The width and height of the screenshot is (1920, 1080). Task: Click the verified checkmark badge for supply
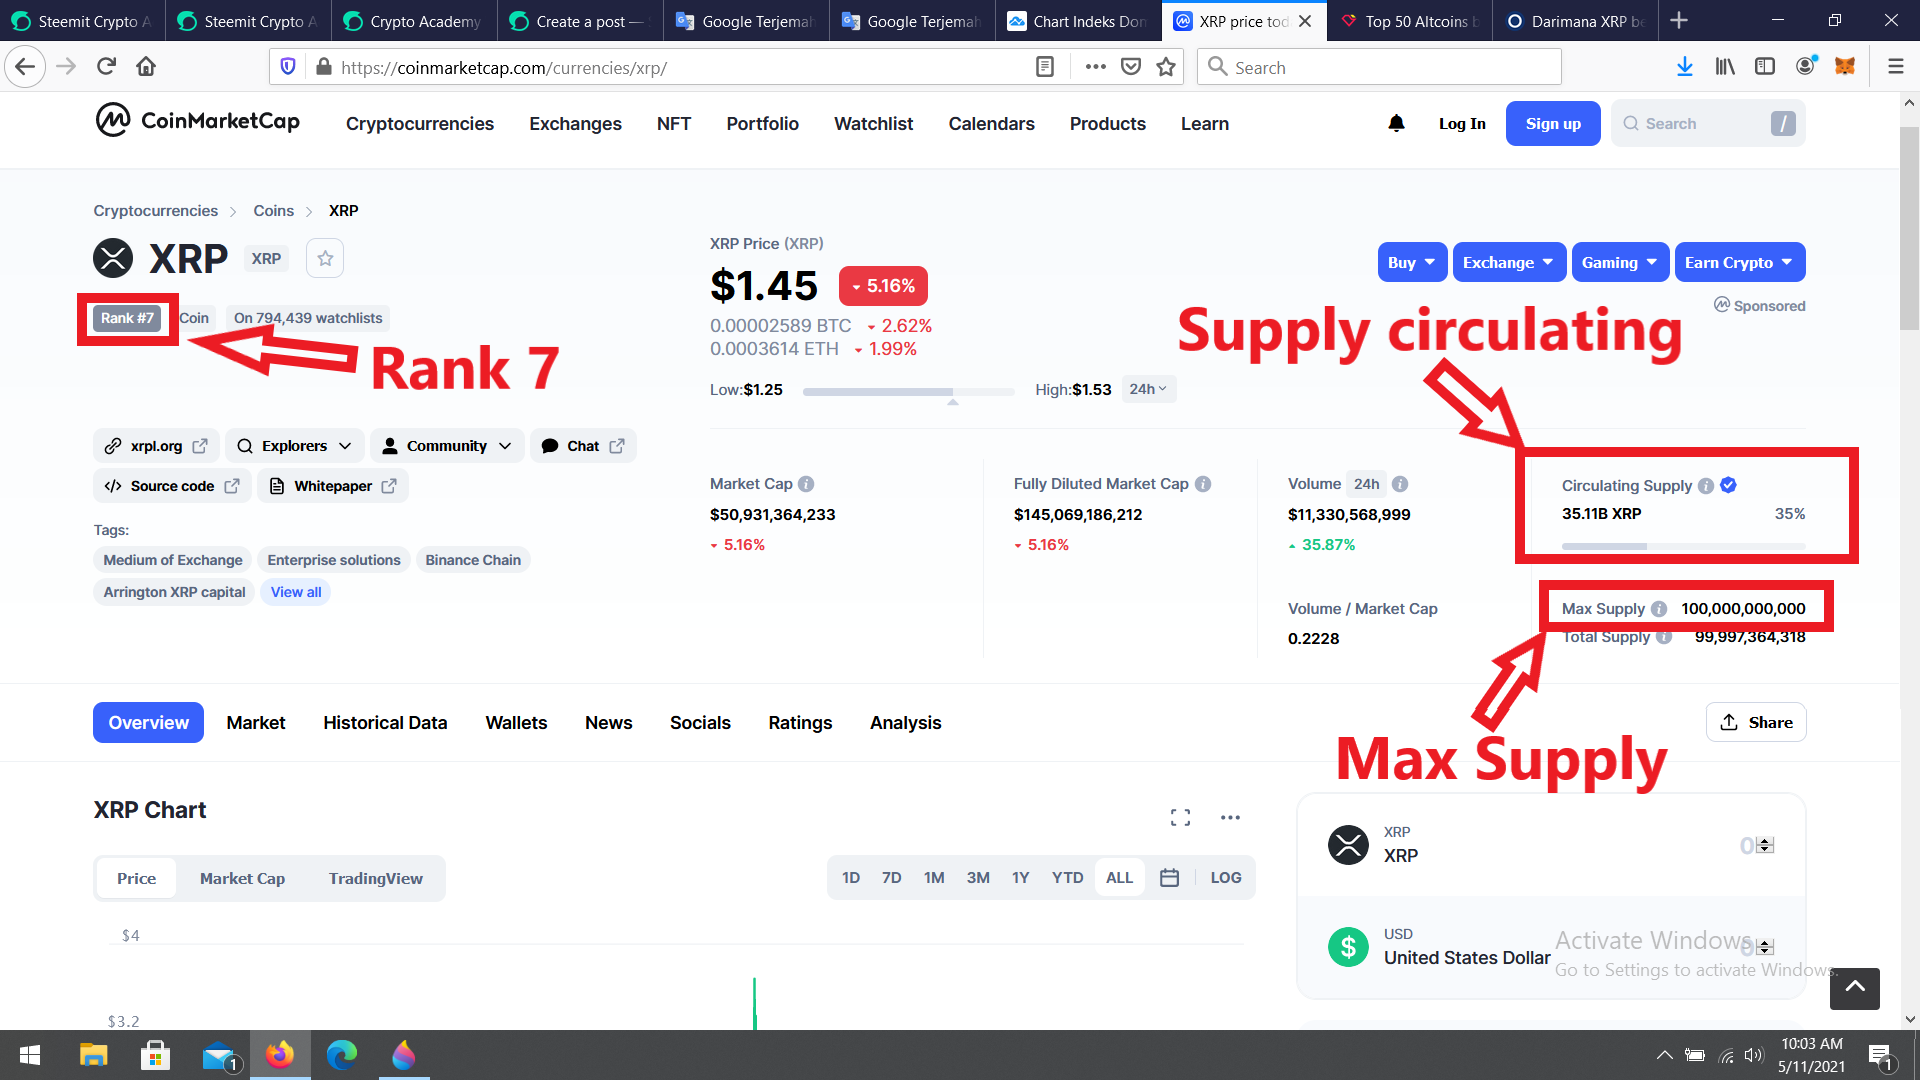[1729, 485]
